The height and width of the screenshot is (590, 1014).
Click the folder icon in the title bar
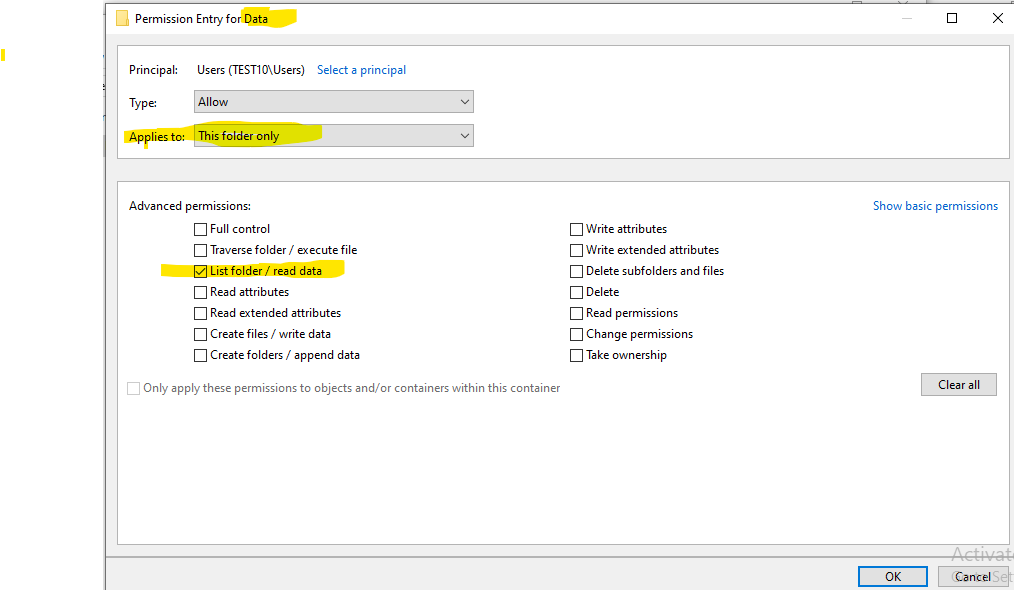coord(122,17)
